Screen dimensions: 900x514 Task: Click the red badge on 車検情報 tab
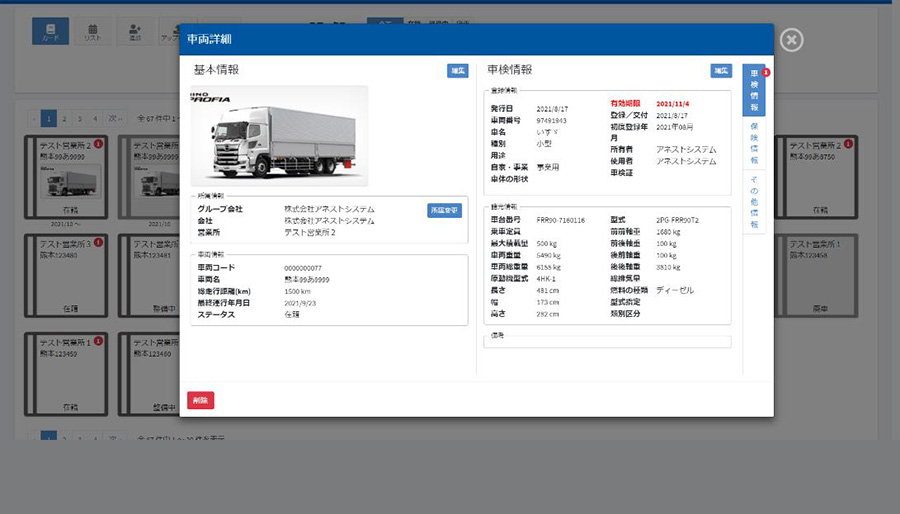click(765, 73)
